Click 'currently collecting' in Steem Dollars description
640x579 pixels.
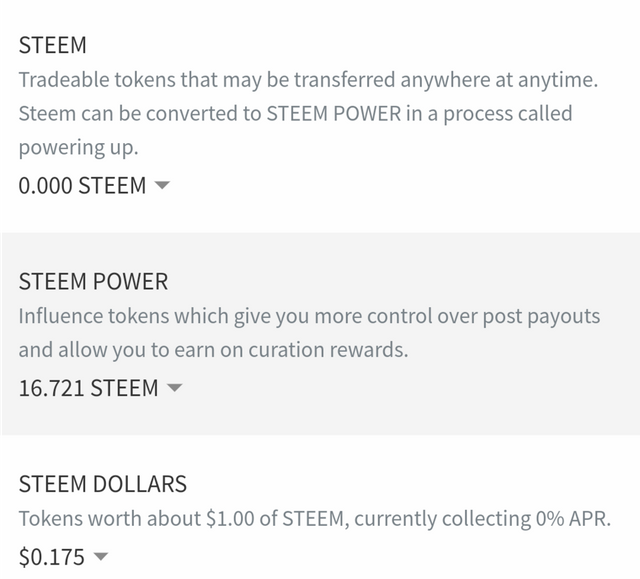(x=443, y=519)
